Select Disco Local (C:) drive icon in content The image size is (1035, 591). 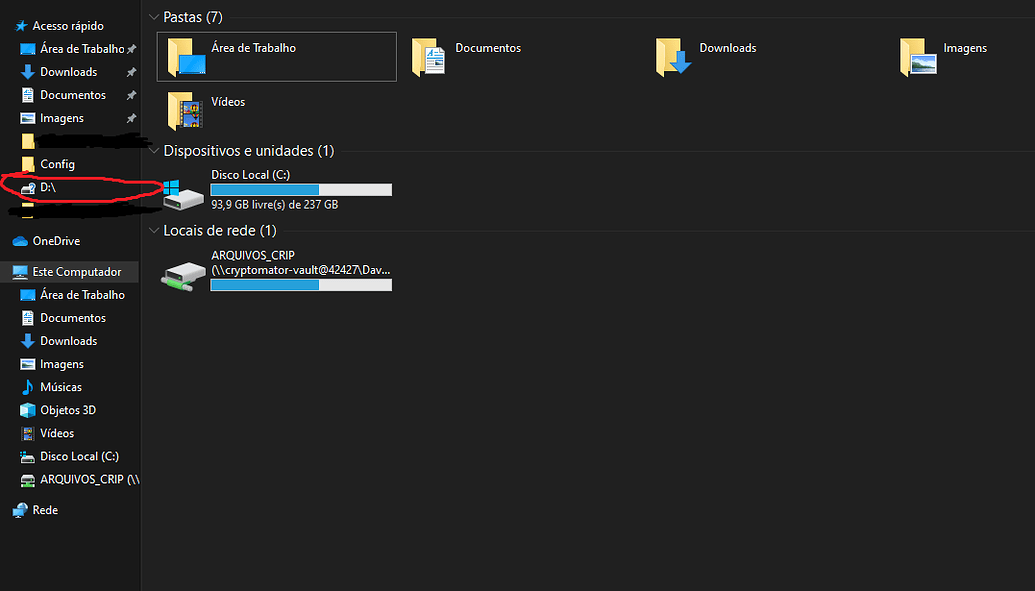(x=183, y=194)
